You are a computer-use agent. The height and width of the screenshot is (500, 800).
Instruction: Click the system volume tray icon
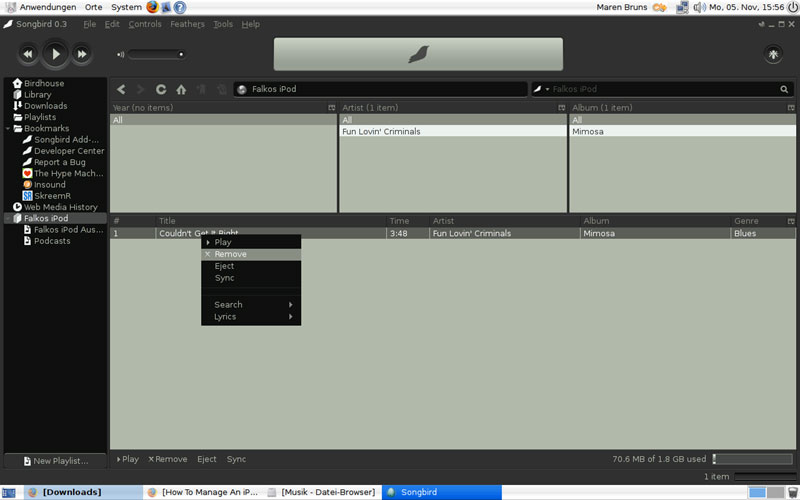699,7
